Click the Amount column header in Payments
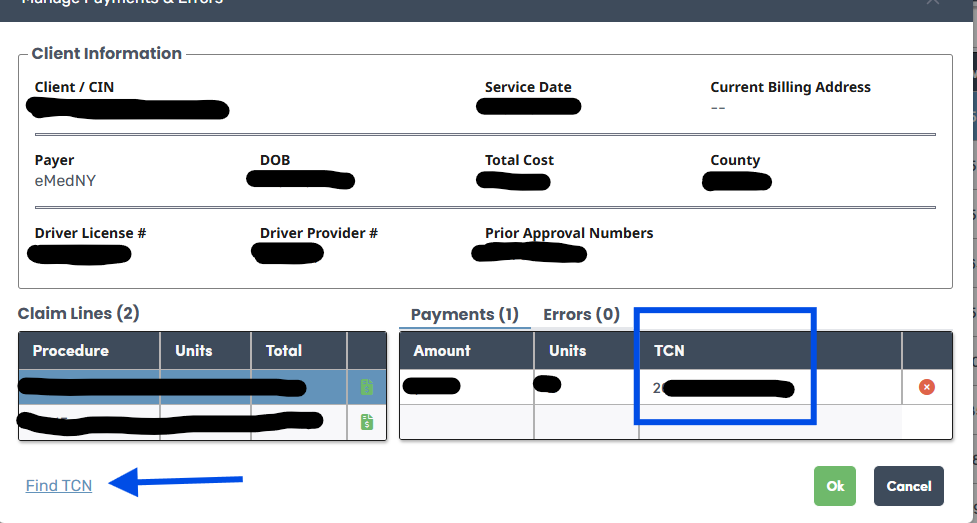 [x=442, y=351]
